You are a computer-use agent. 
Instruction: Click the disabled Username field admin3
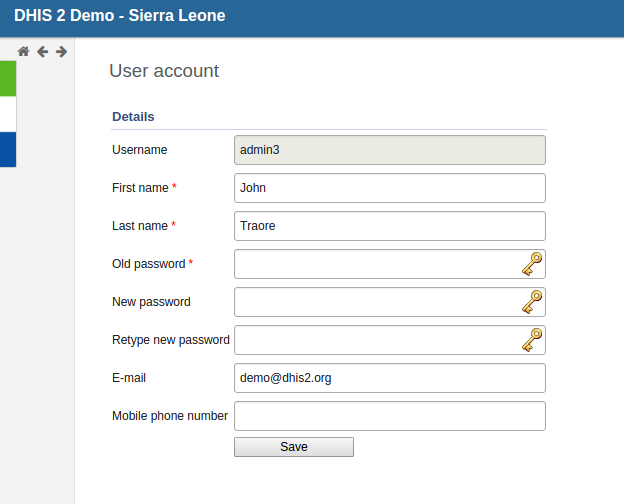coord(389,150)
